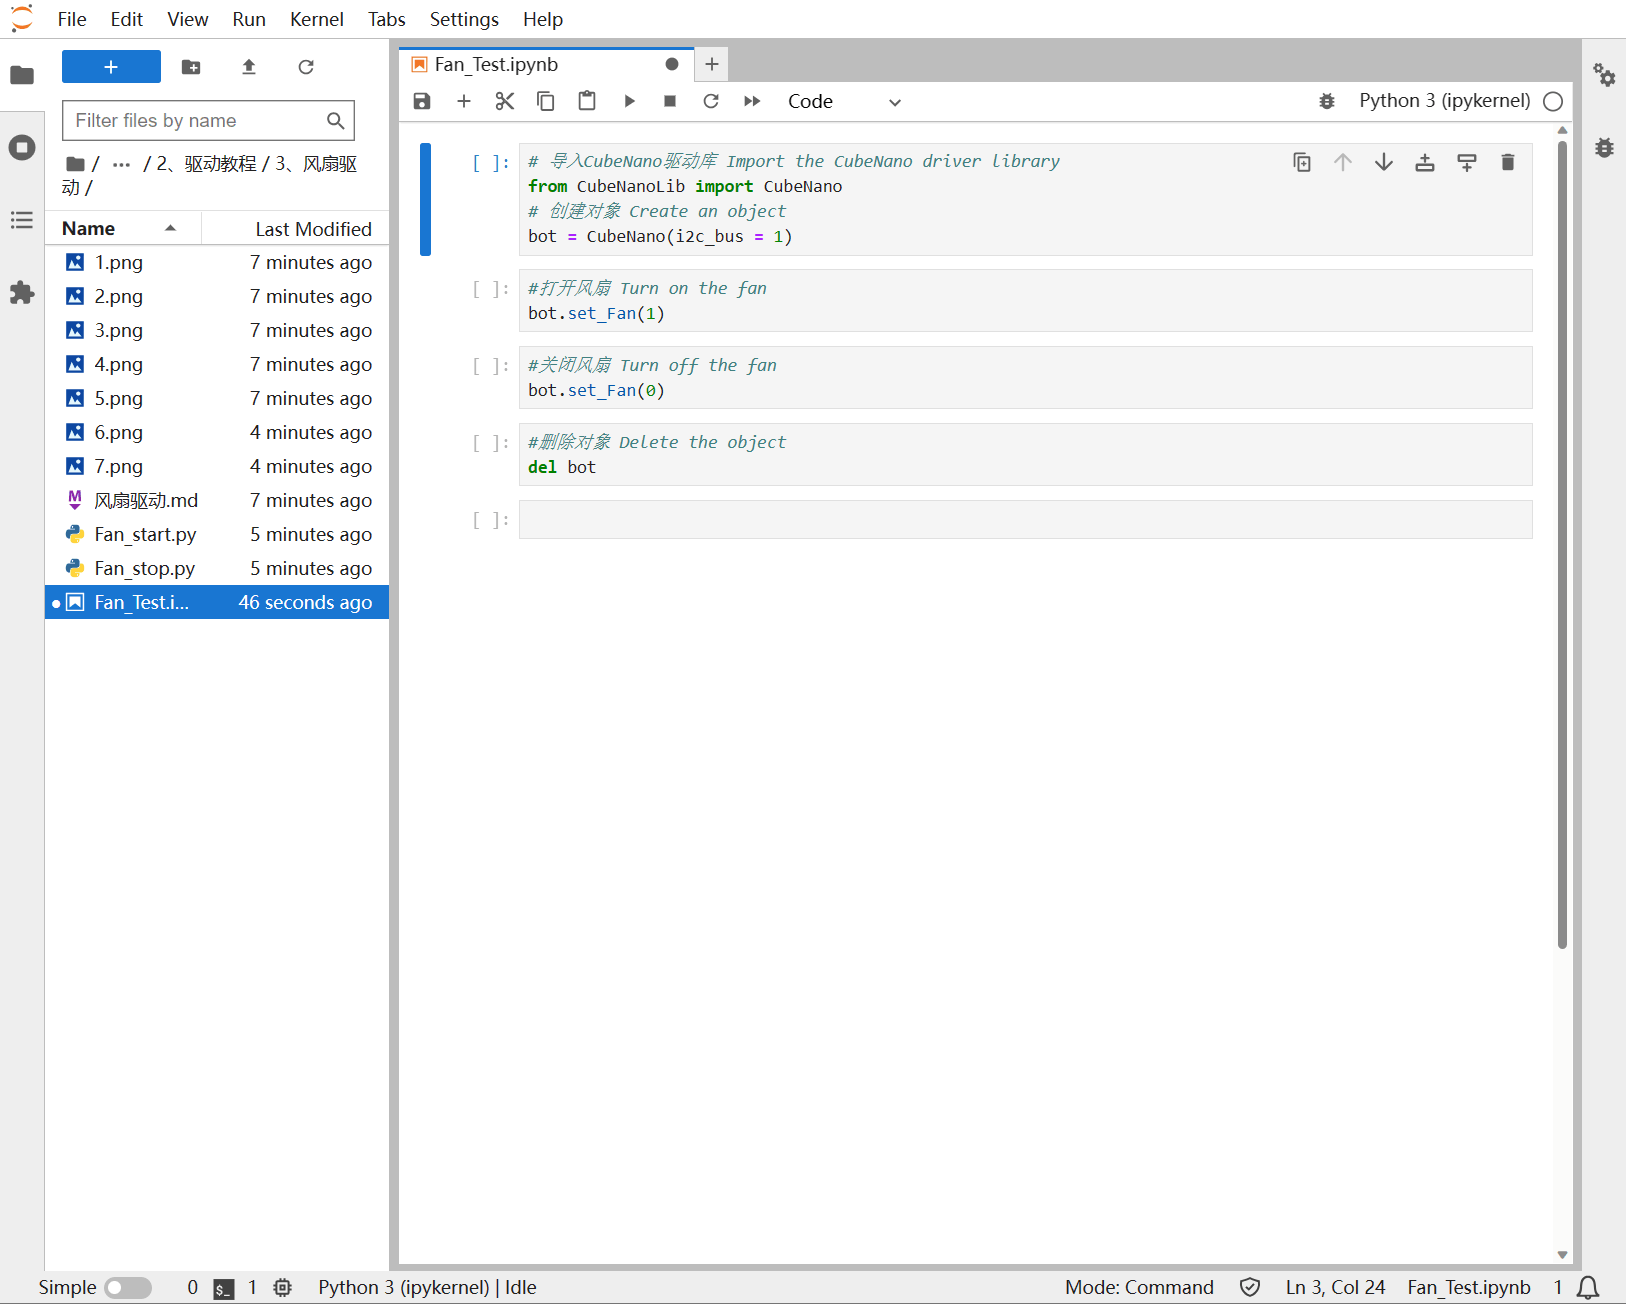Insert cell above the active cell

[x=1425, y=162]
